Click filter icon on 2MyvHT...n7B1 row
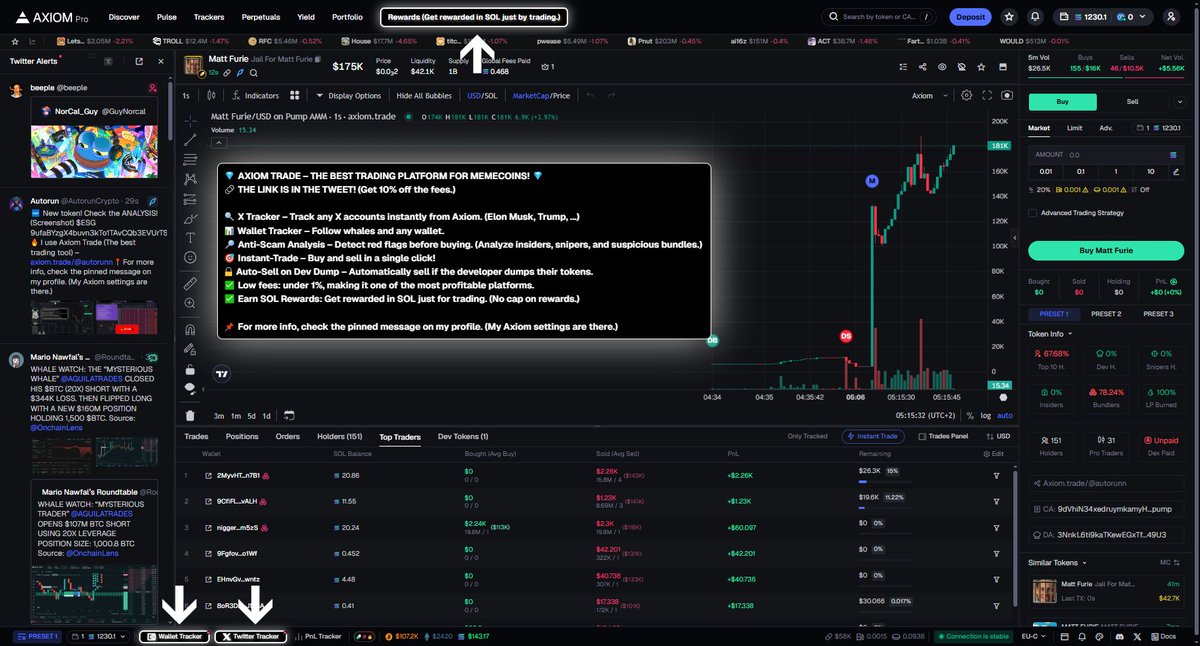 996,474
